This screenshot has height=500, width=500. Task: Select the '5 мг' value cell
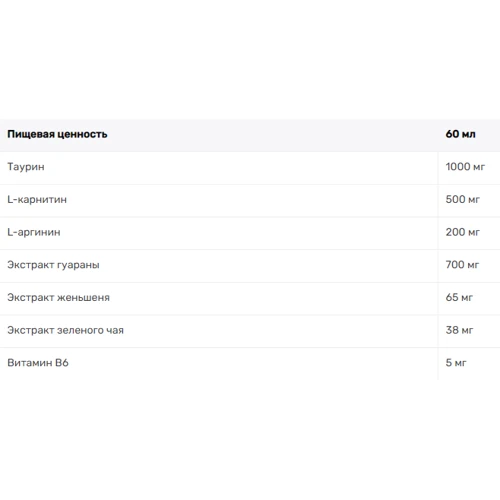pyautogui.click(x=456, y=363)
